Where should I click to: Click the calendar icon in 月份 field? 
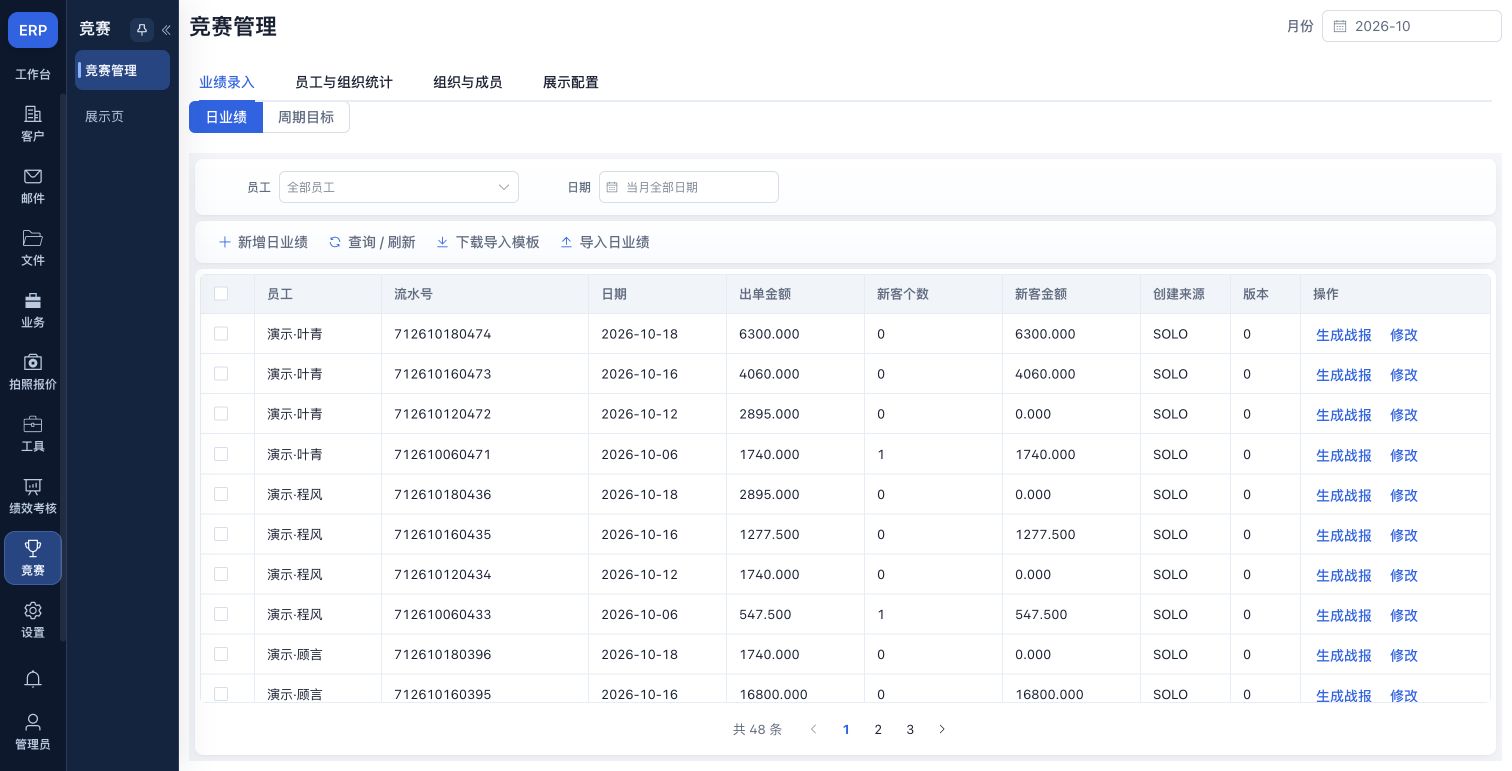point(1341,27)
